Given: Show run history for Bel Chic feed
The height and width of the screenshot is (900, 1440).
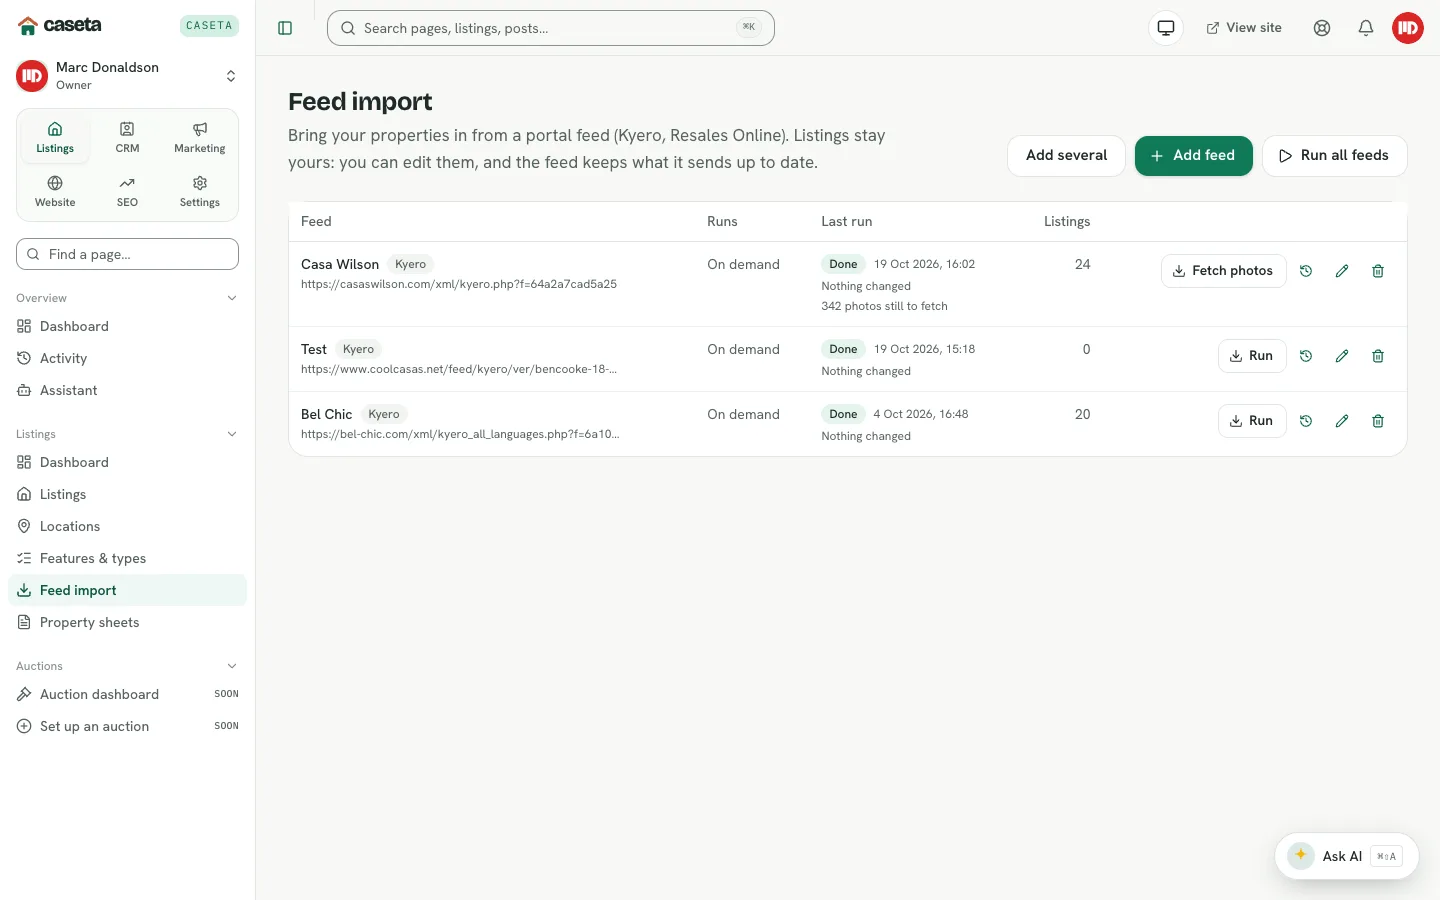Looking at the screenshot, I should click(1306, 421).
